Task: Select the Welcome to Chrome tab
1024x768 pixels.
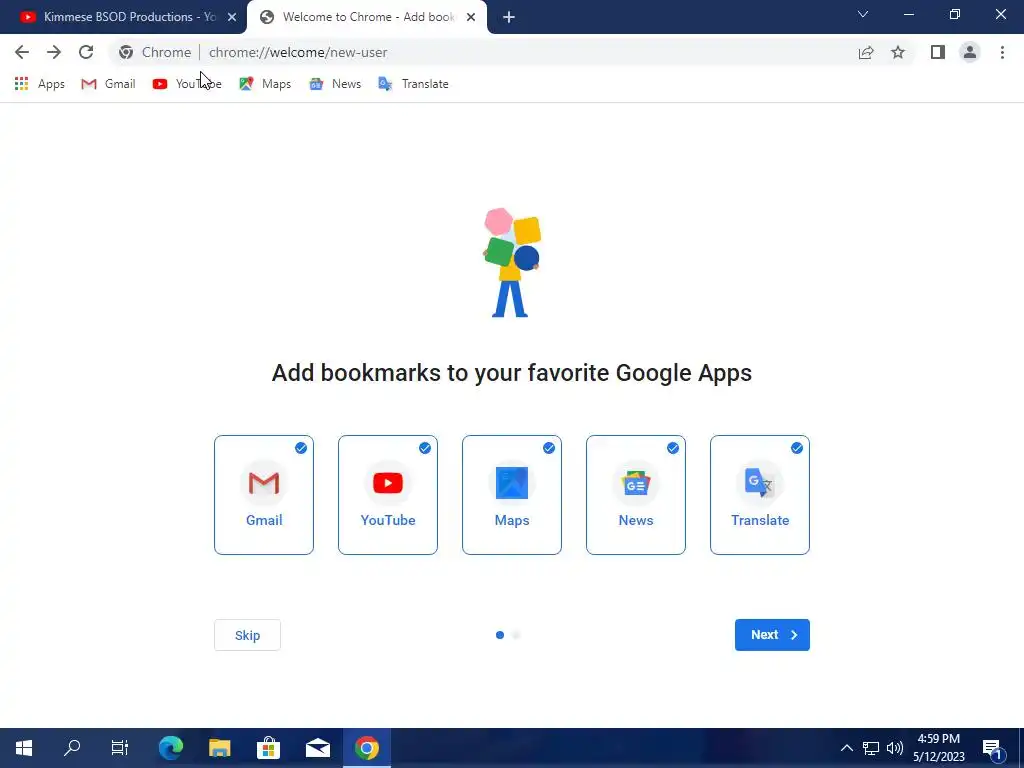Action: [x=367, y=17]
